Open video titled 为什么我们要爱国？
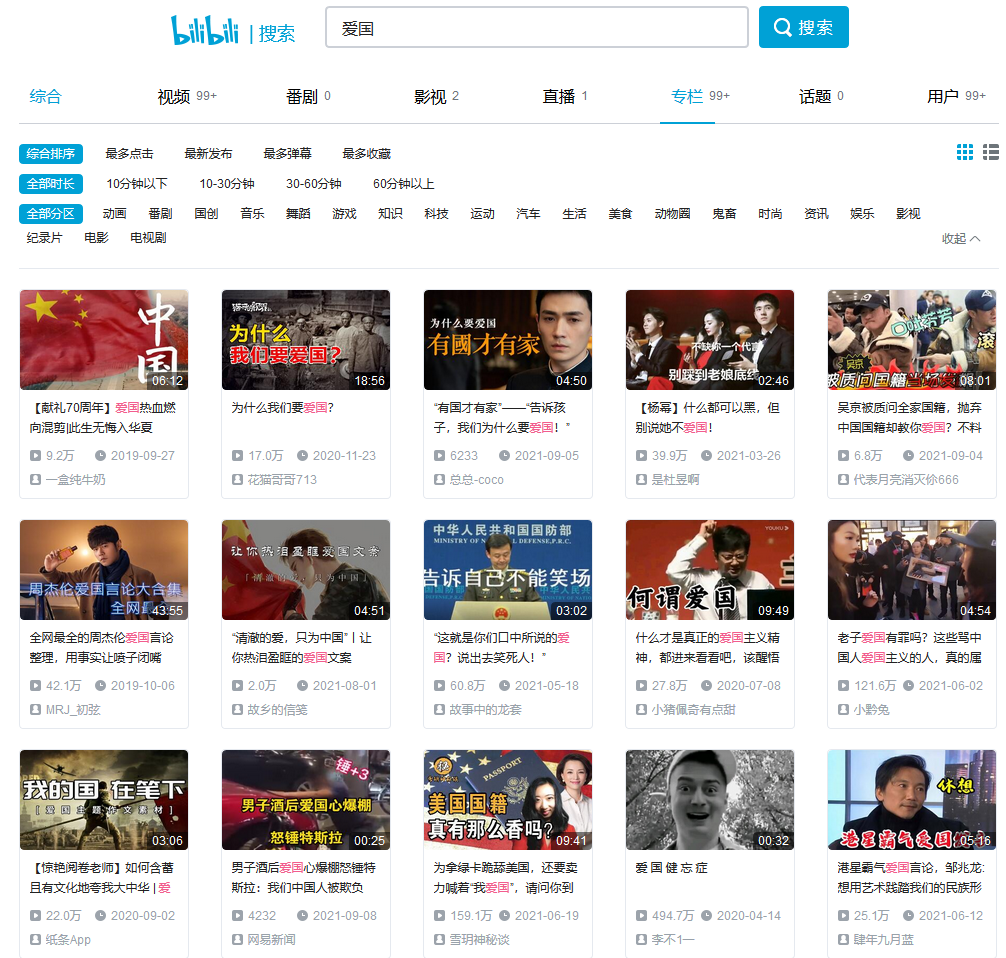 click(x=283, y=408)
